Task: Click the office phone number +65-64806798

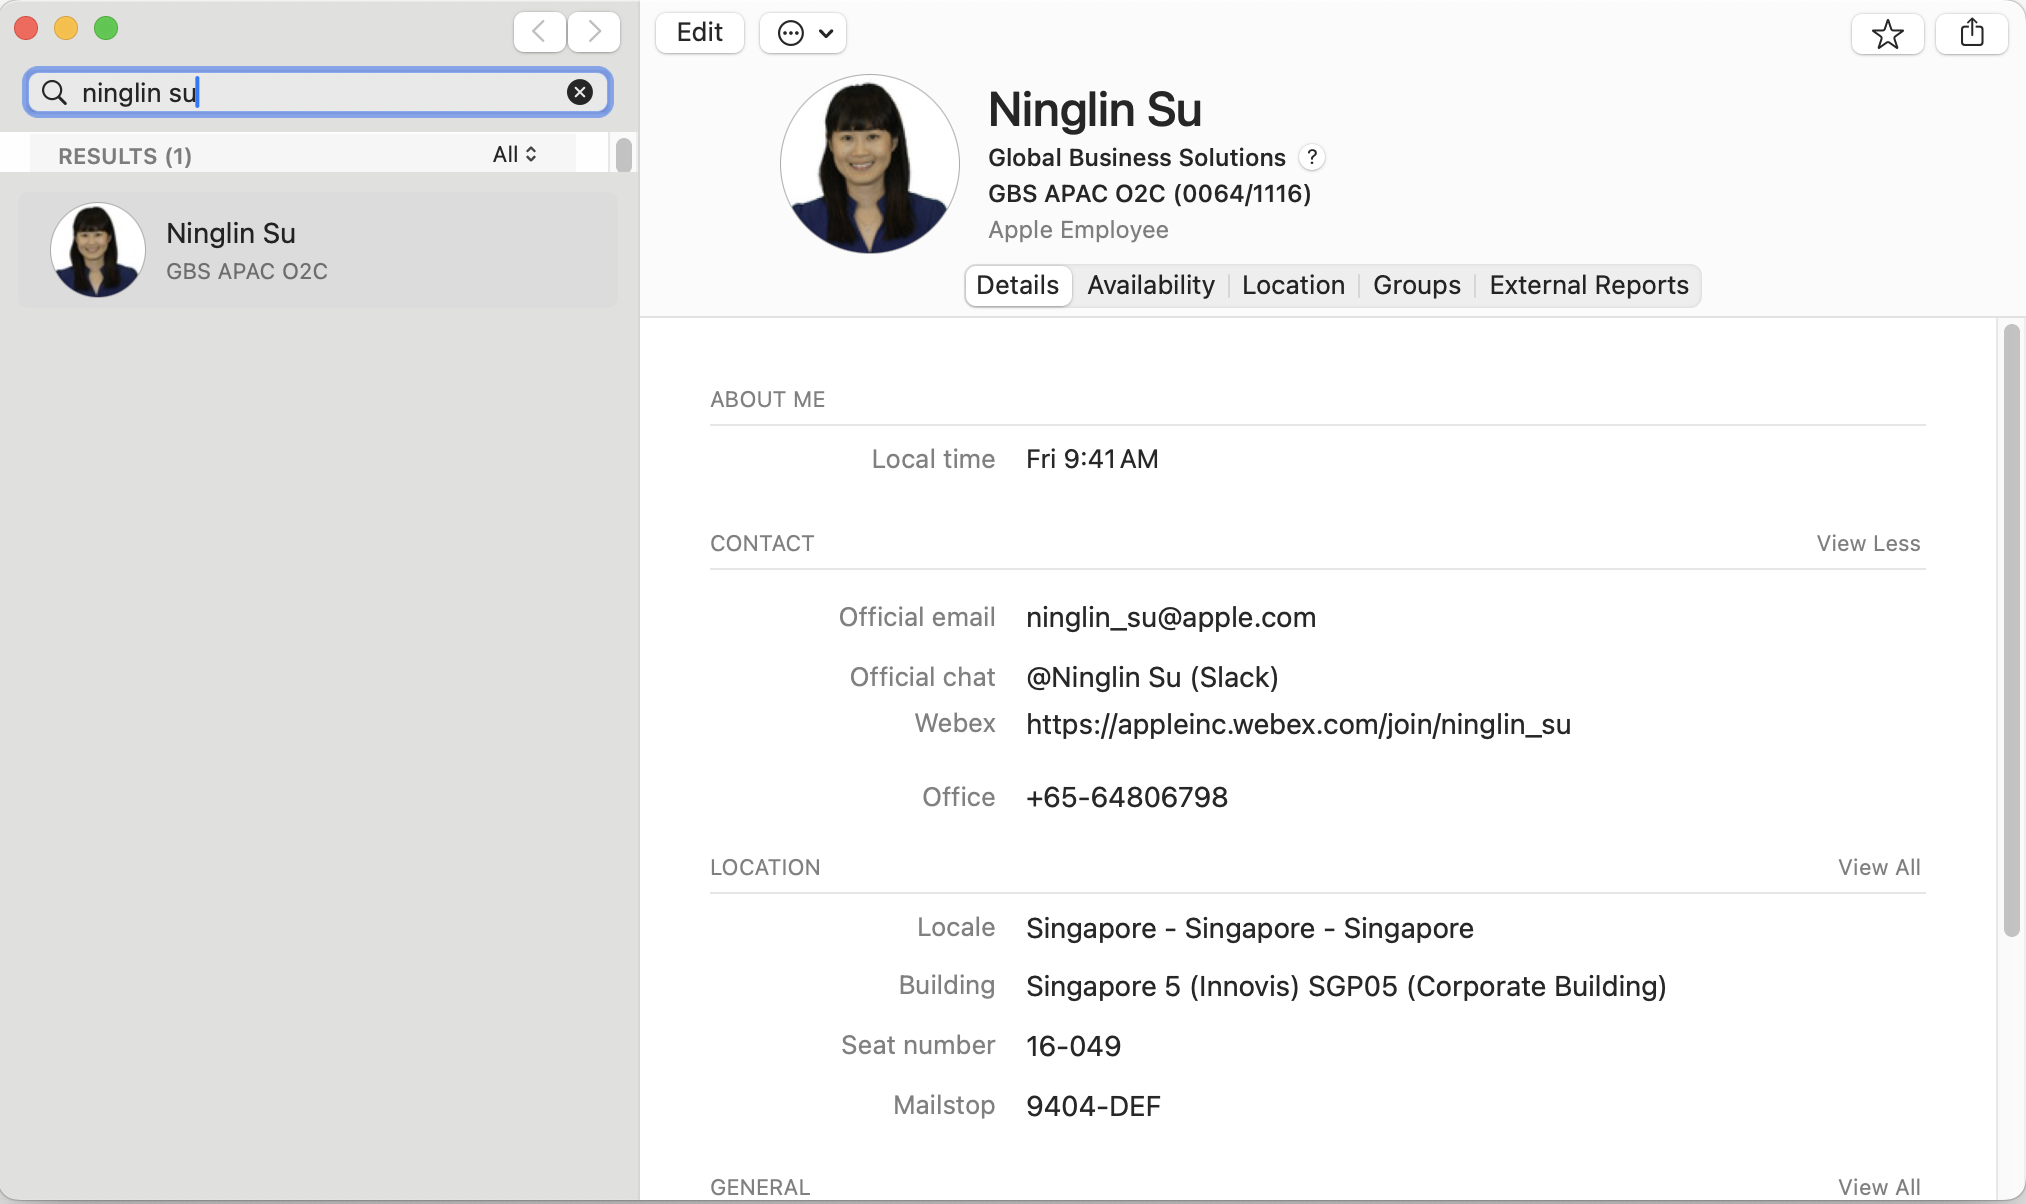Action: (1127, 797)
